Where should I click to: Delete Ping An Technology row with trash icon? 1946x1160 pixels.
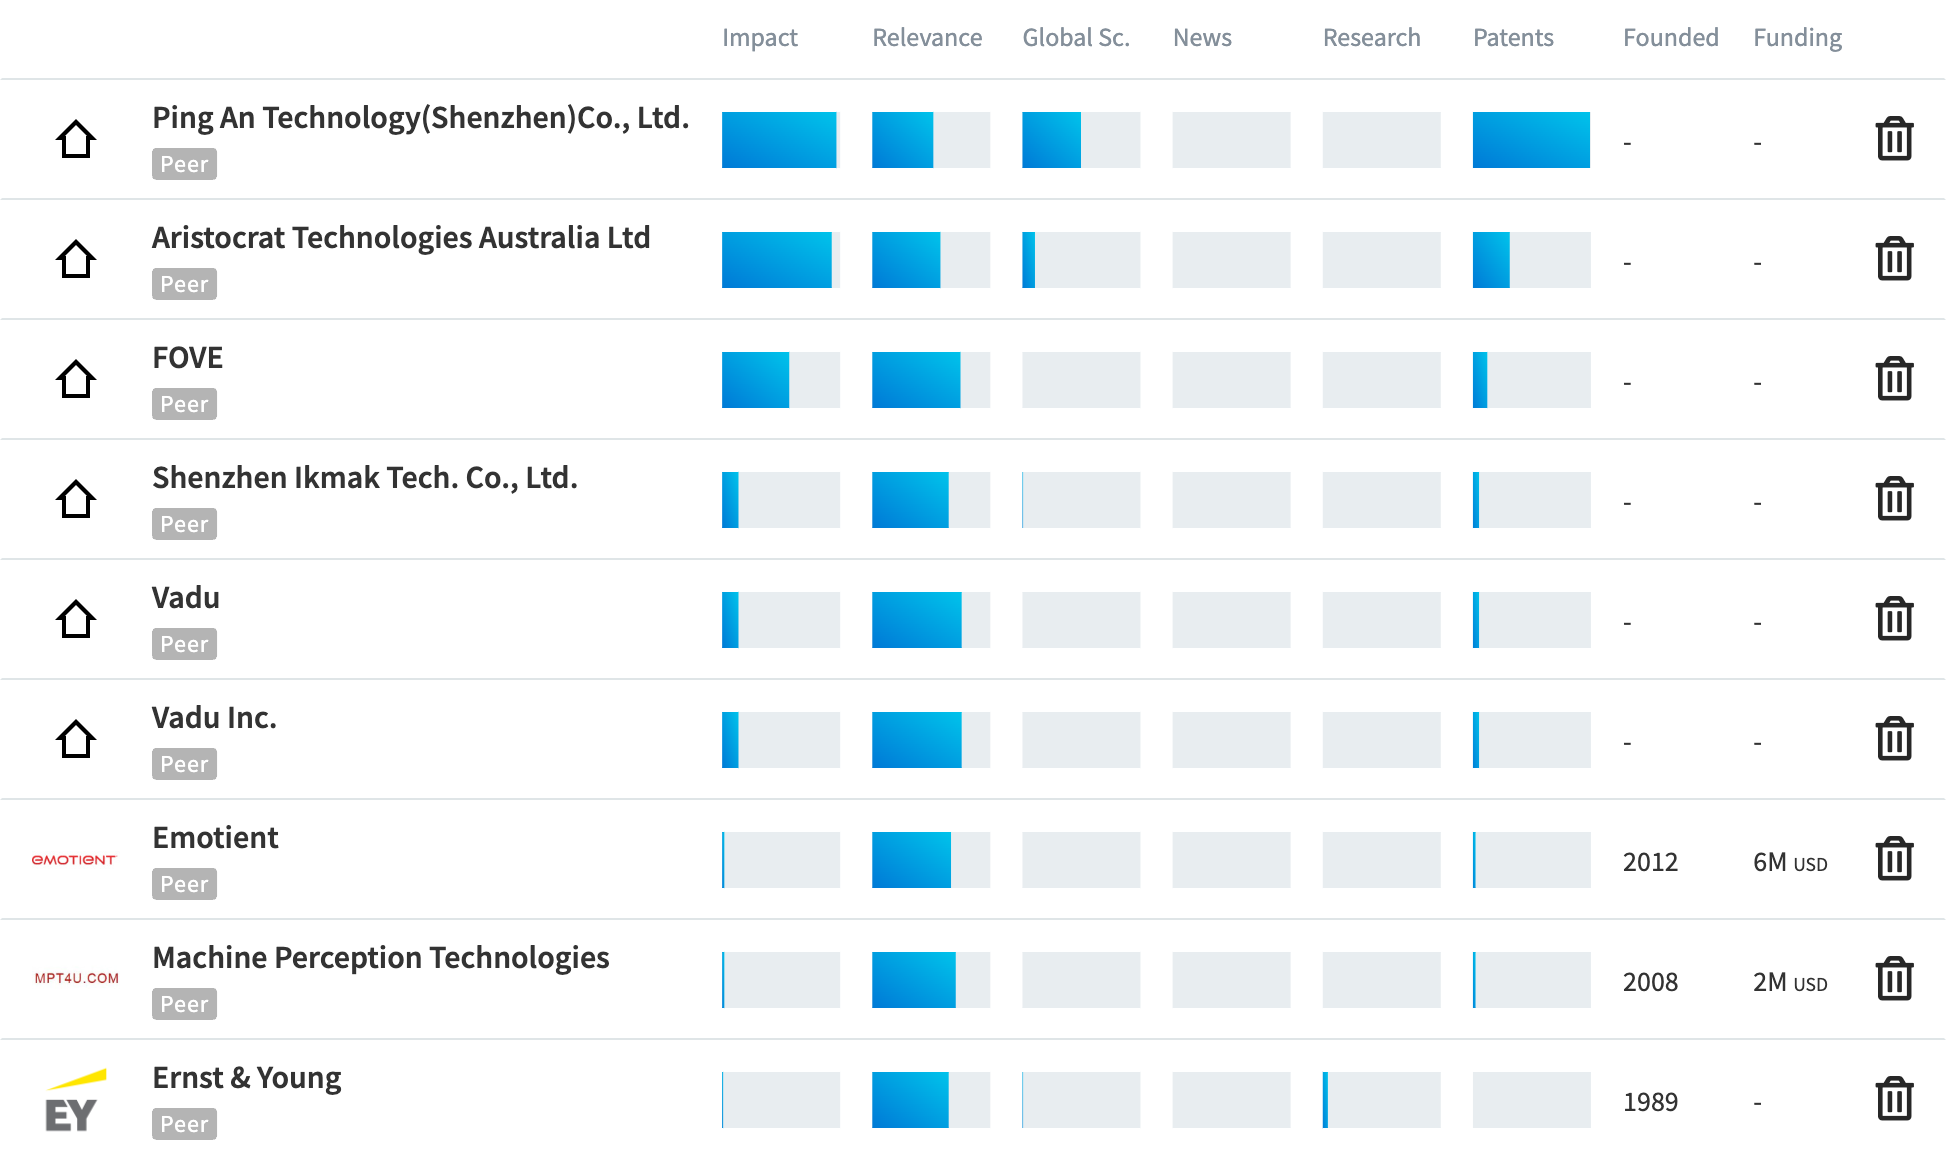click(x=1894, y=139)
